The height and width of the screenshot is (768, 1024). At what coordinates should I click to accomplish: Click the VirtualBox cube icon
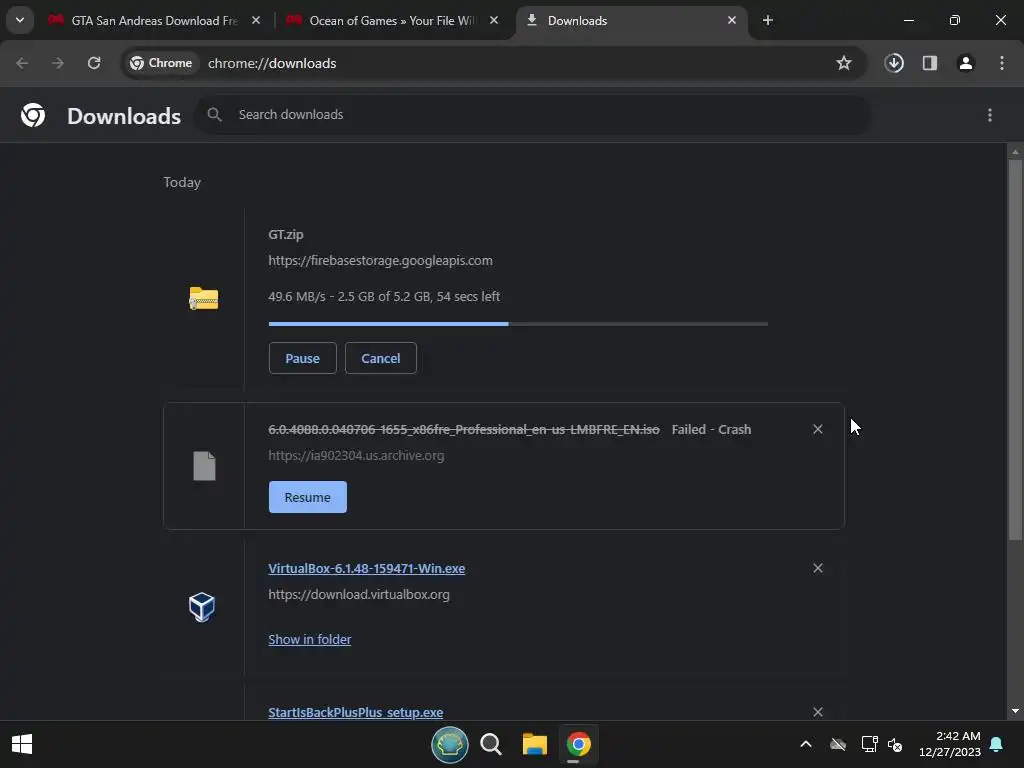[x=202, y=607]
